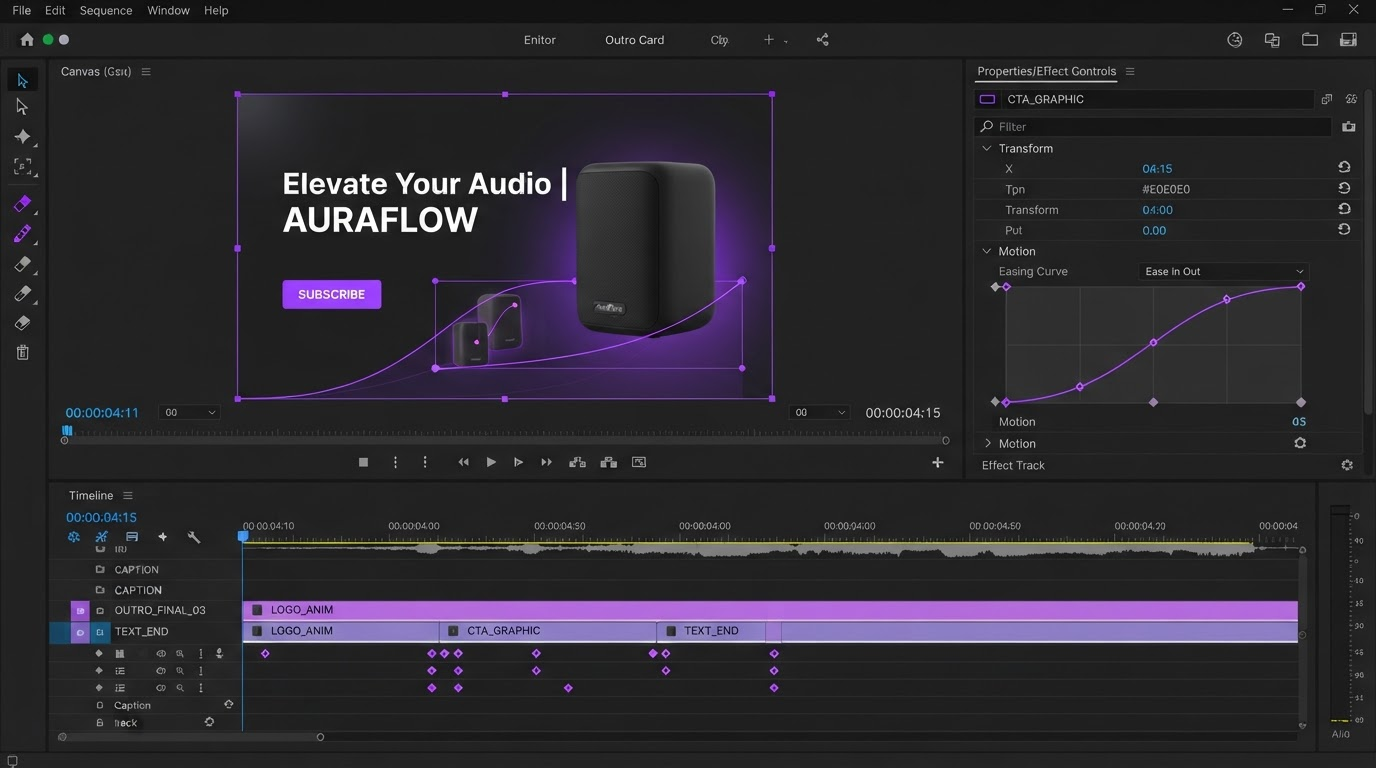Click the camera snapshot icon next to Filter
The height and width of the screenshot is (768, 1376).
click(1348, 127)
